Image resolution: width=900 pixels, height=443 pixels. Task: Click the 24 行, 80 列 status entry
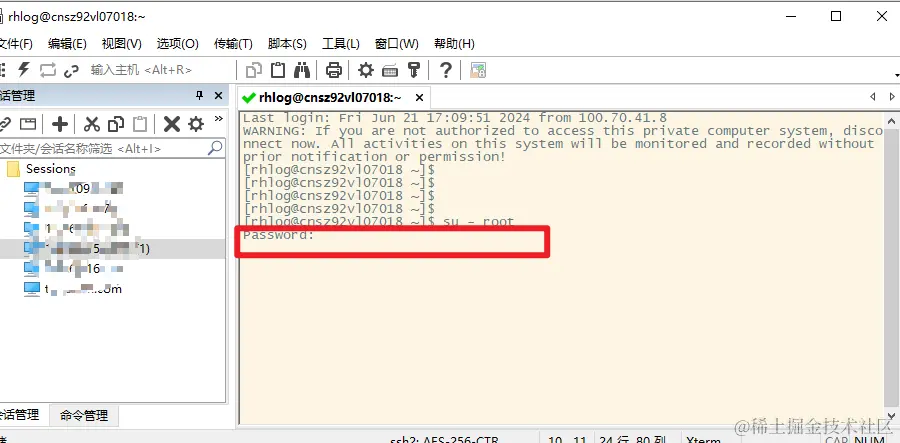[x=633, y=440]
